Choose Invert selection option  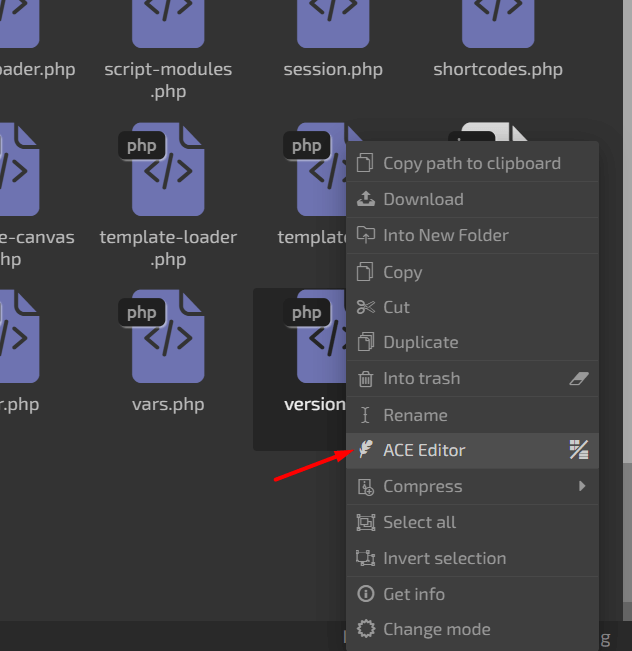[x=444, y=558]
